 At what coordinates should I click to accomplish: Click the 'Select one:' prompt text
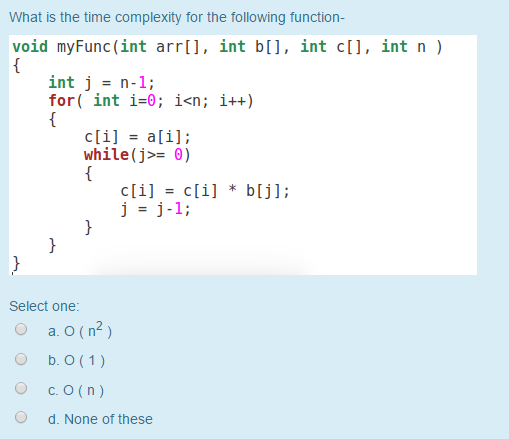[x=44, y=306]
